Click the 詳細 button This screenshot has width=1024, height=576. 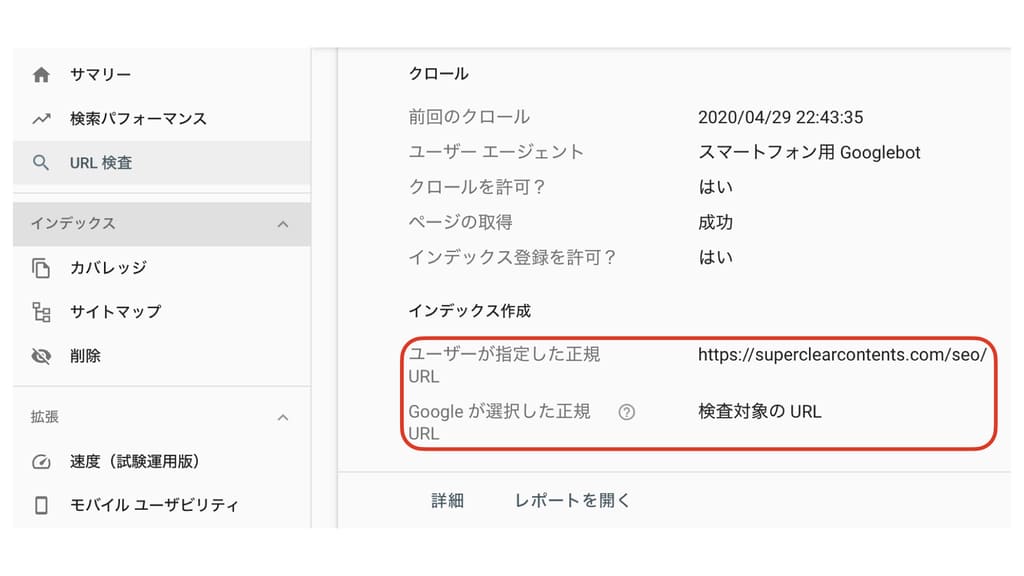(447, 500)
